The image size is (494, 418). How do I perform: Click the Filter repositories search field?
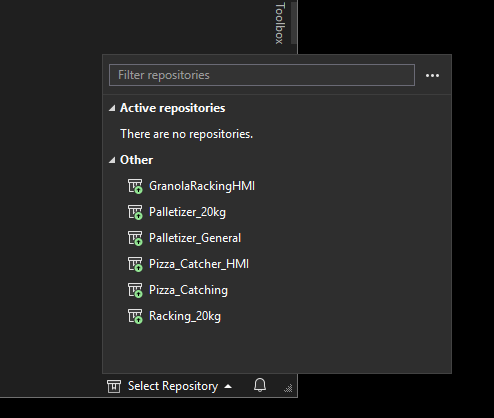[x=262, y=75]
